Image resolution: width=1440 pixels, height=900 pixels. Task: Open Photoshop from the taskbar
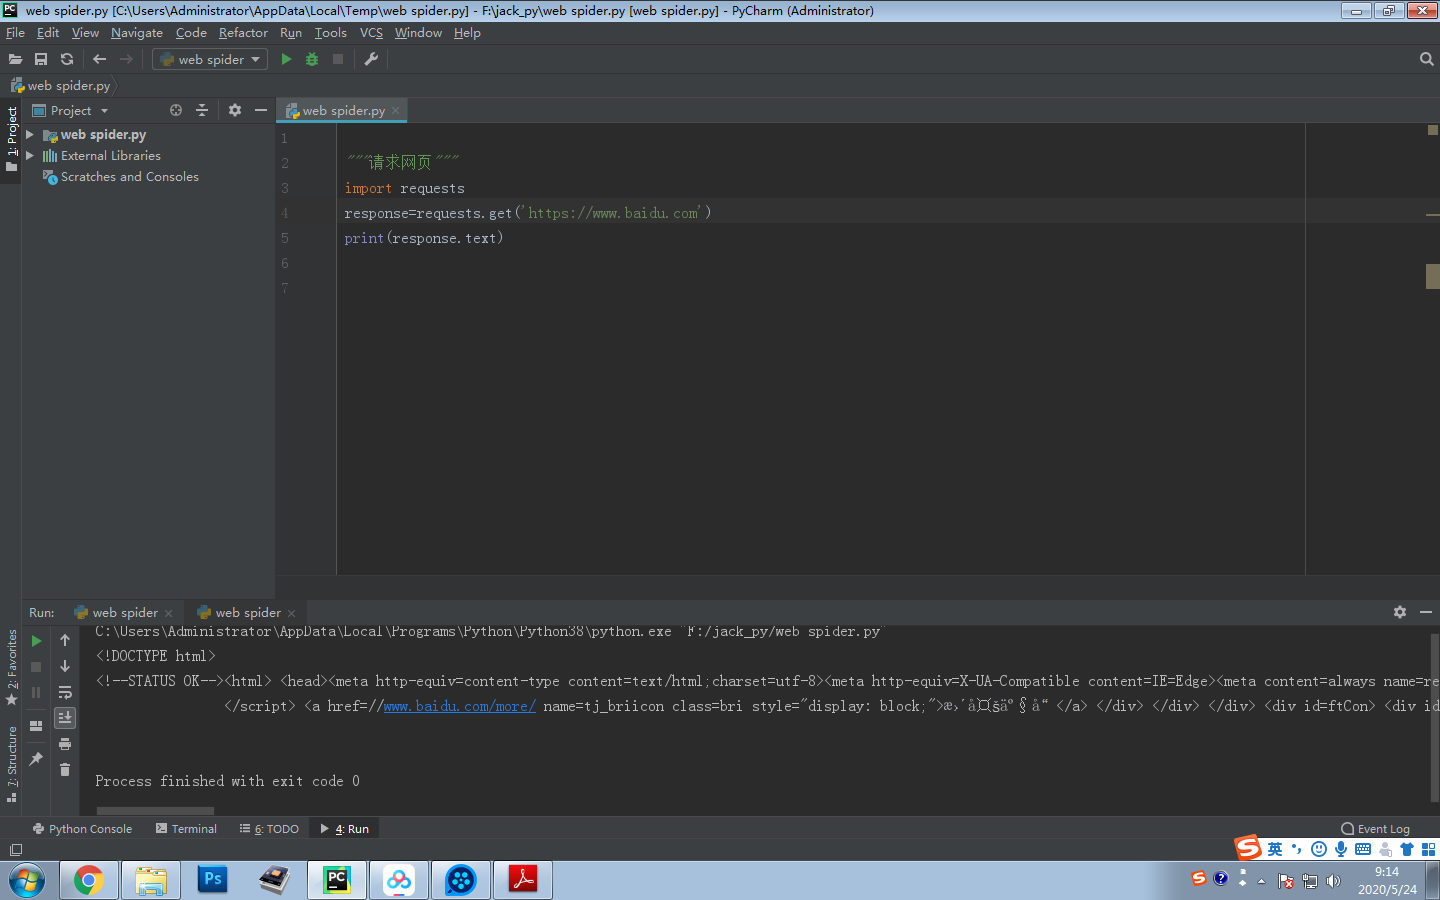pos(212,880)
